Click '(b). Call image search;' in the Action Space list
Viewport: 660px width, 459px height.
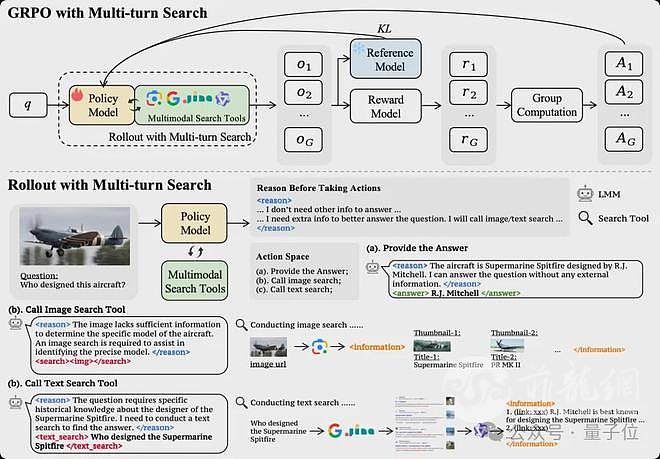[298, 280]
